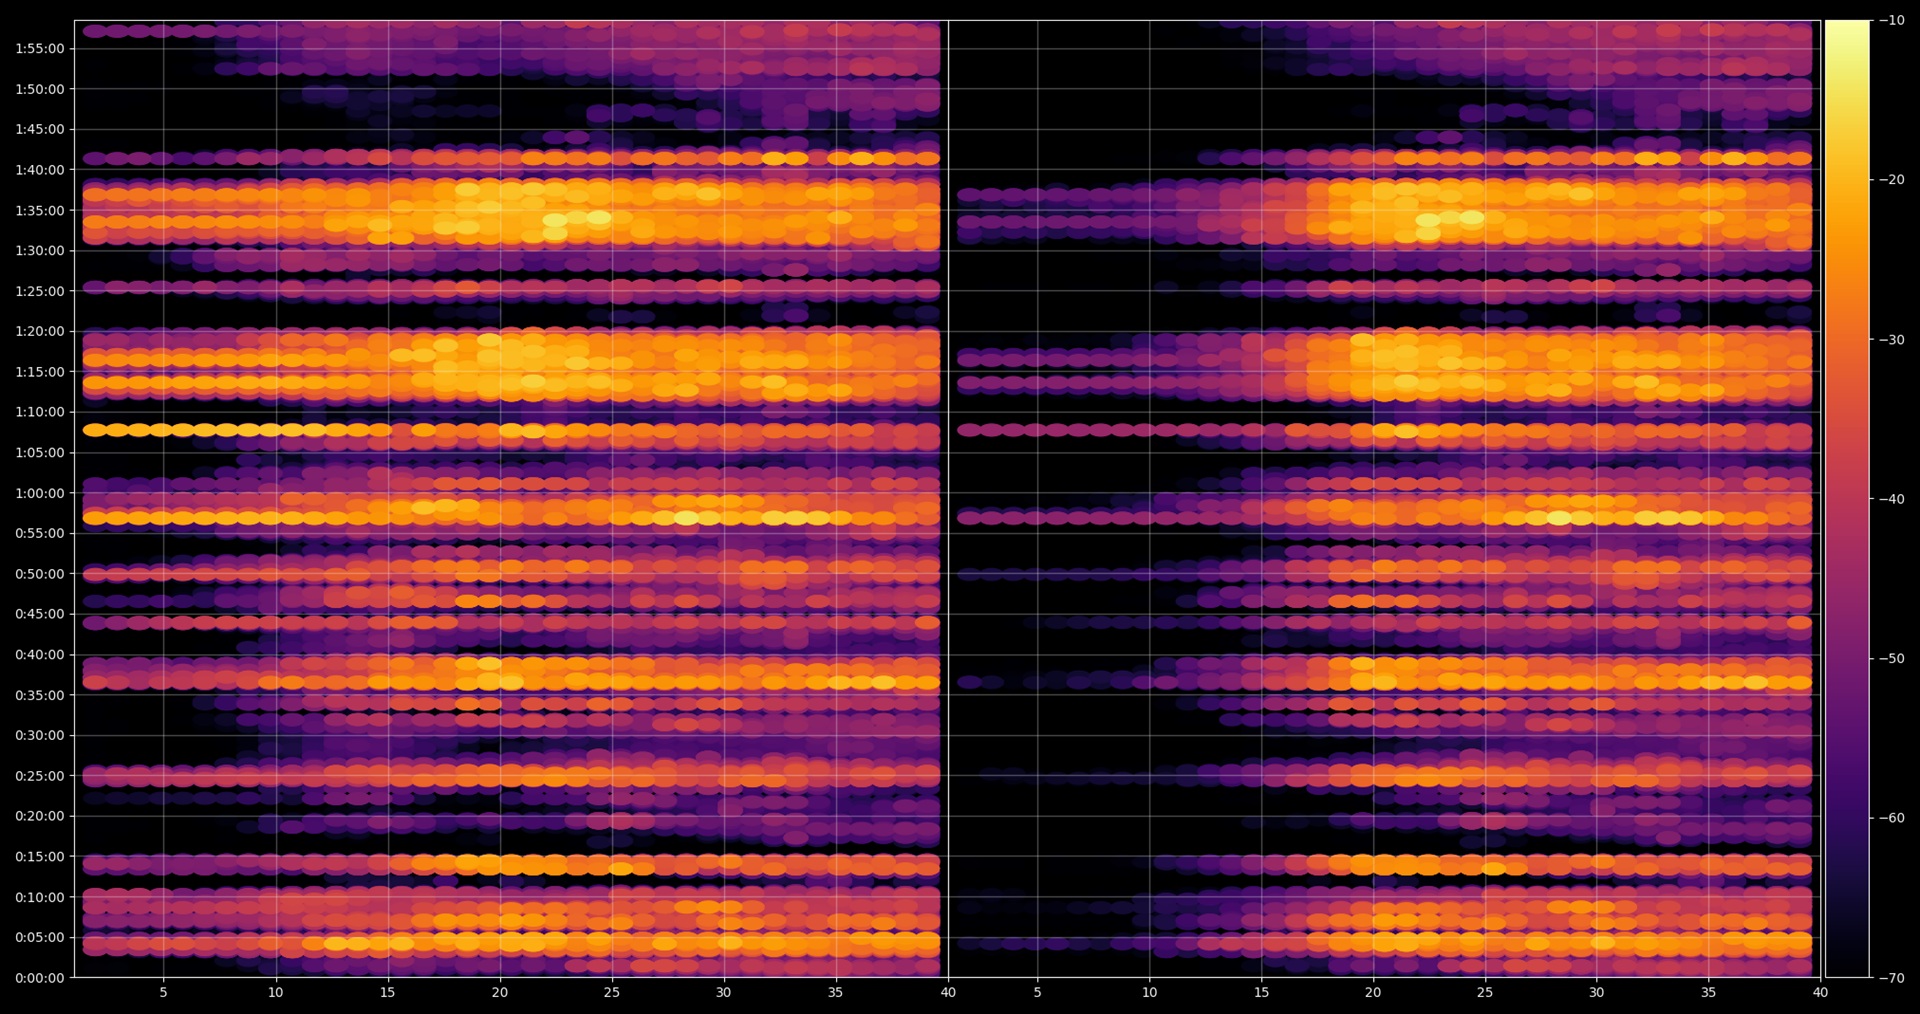Select the 0:55:00 time axis label
This screenshot has height=1014, width=1920.
tap(39, 533)
